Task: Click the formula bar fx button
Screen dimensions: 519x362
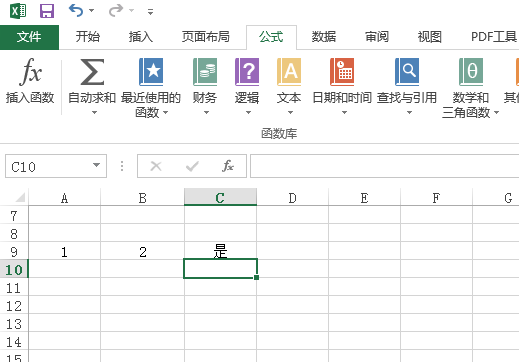Action: [228, 166]
